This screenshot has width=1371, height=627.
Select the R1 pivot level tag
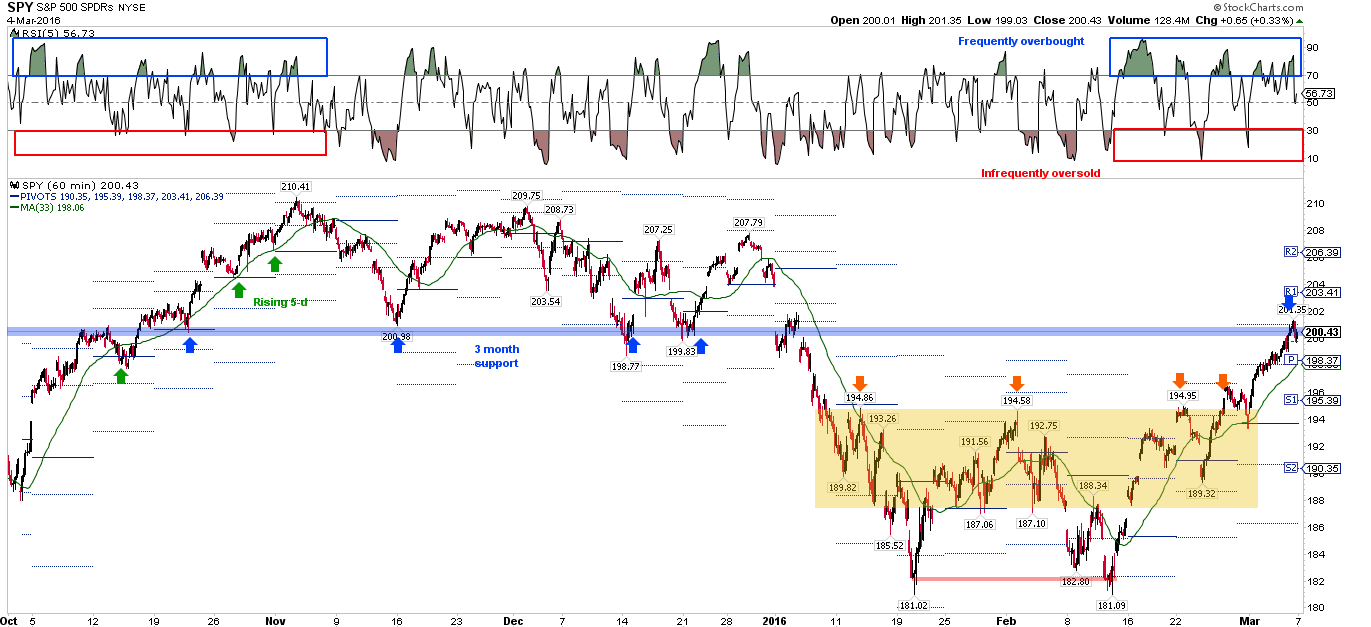click(x=1290, y=292)
